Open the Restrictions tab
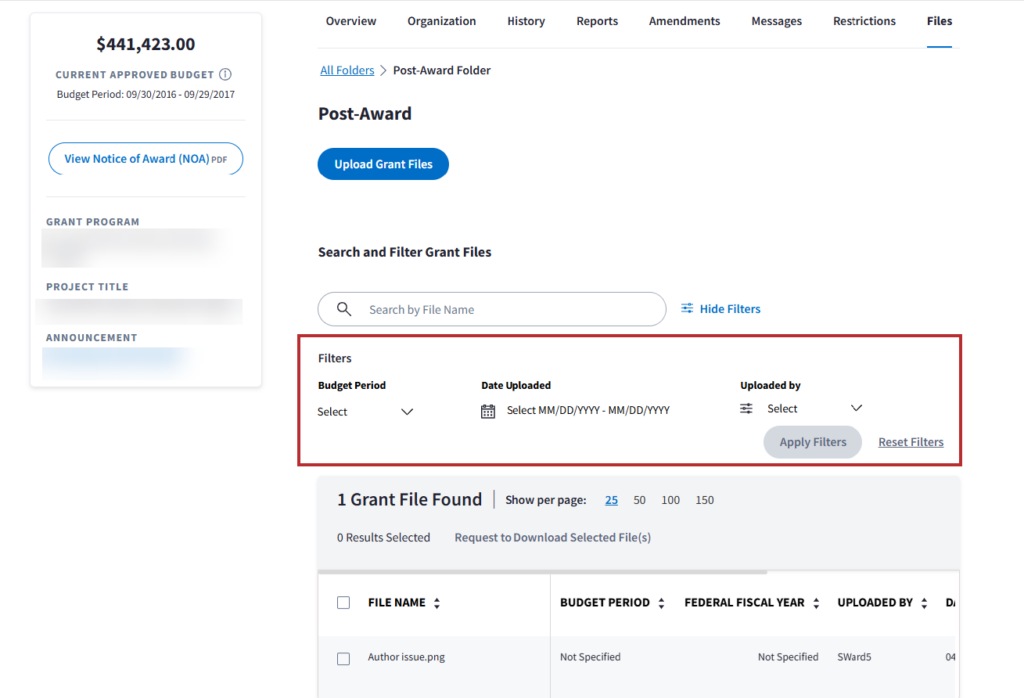The width and height of the screenshot is (1024, 698). [864, 21]
